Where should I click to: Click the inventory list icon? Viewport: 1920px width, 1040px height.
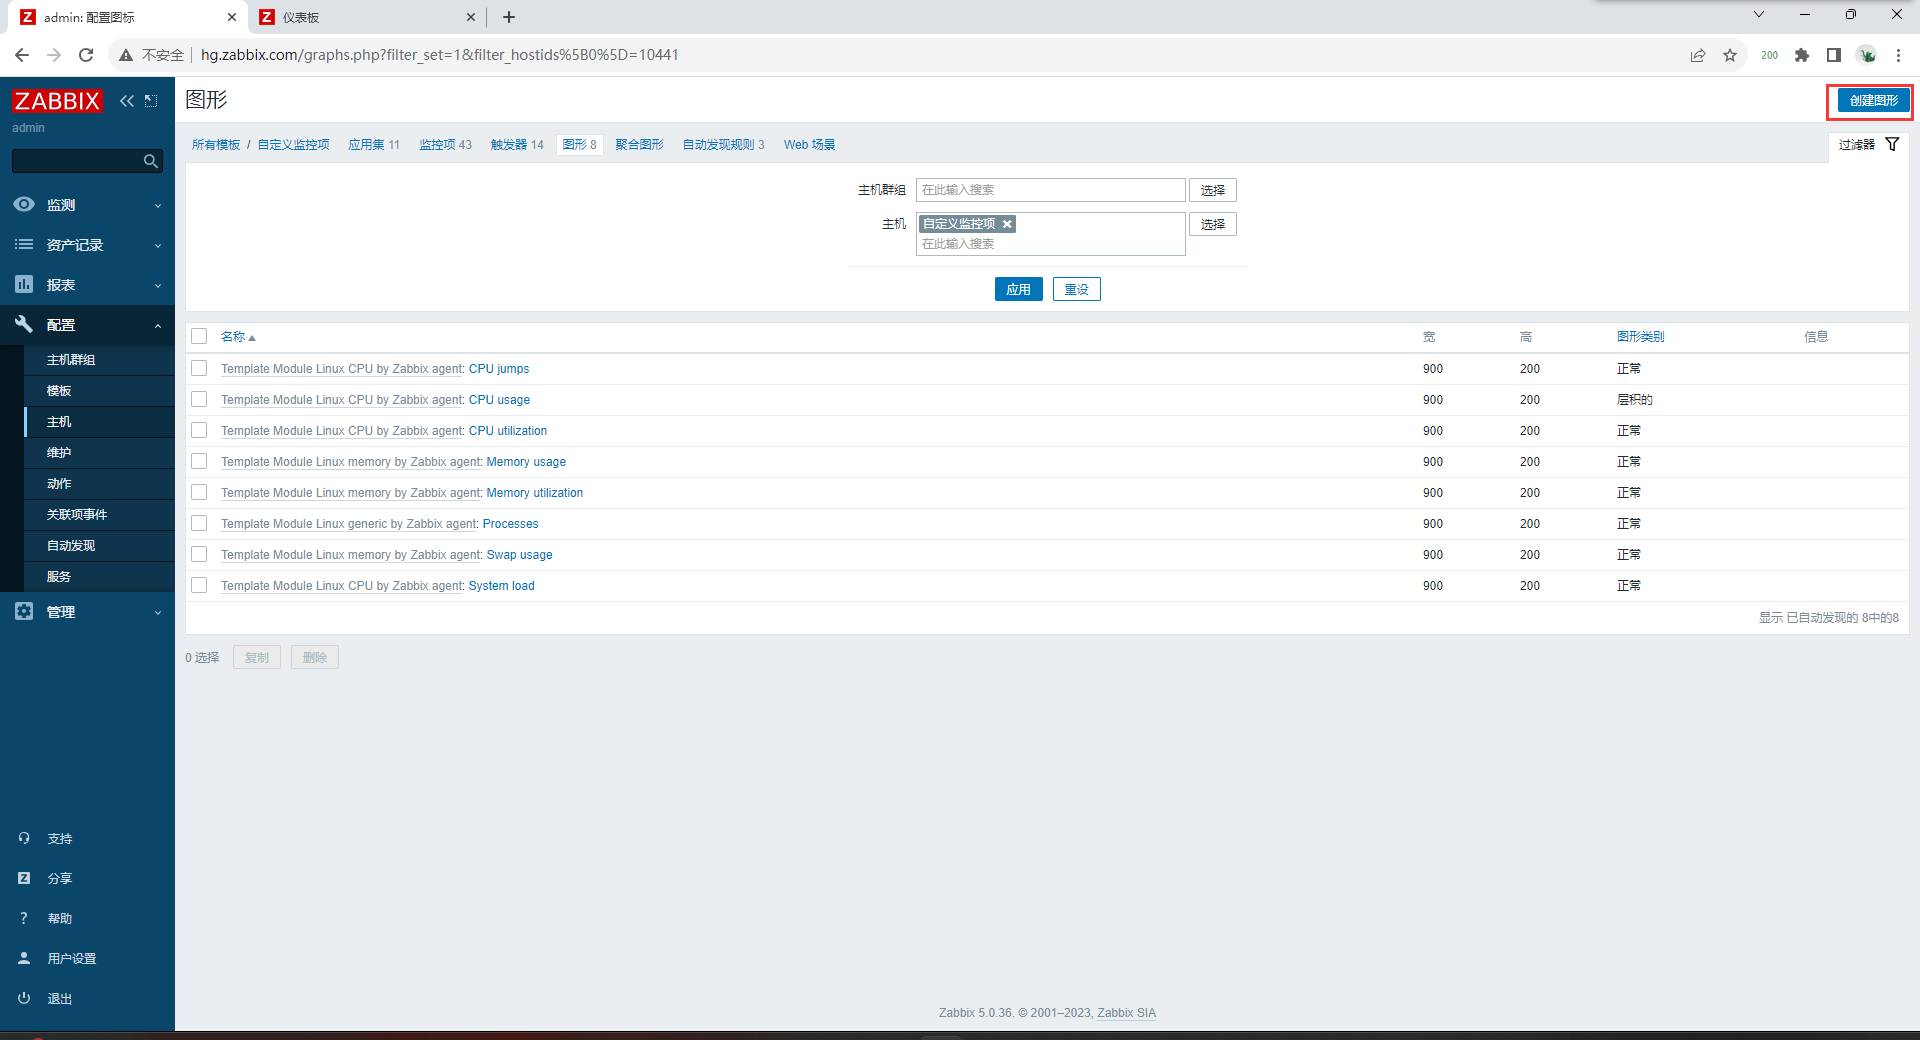24,244
